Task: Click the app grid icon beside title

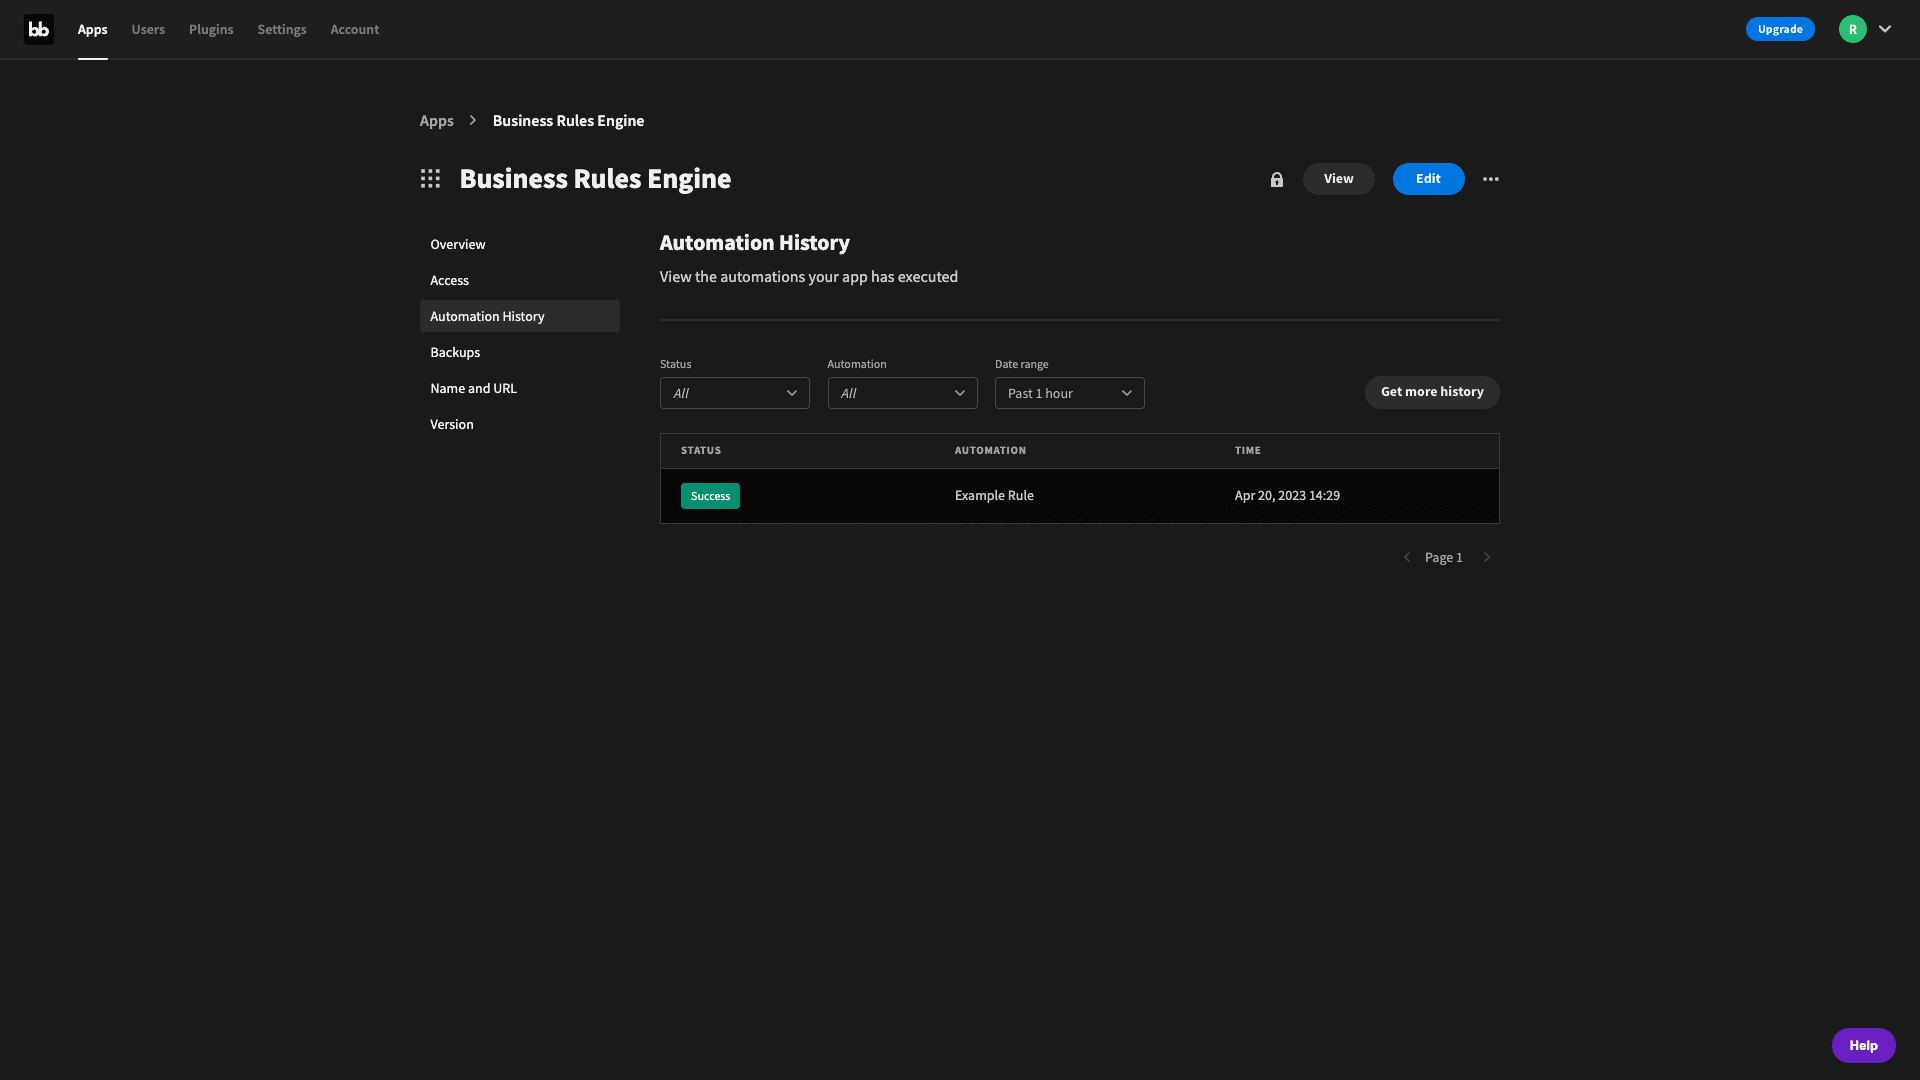Action: pyautogui.click(x=430, y=179)
